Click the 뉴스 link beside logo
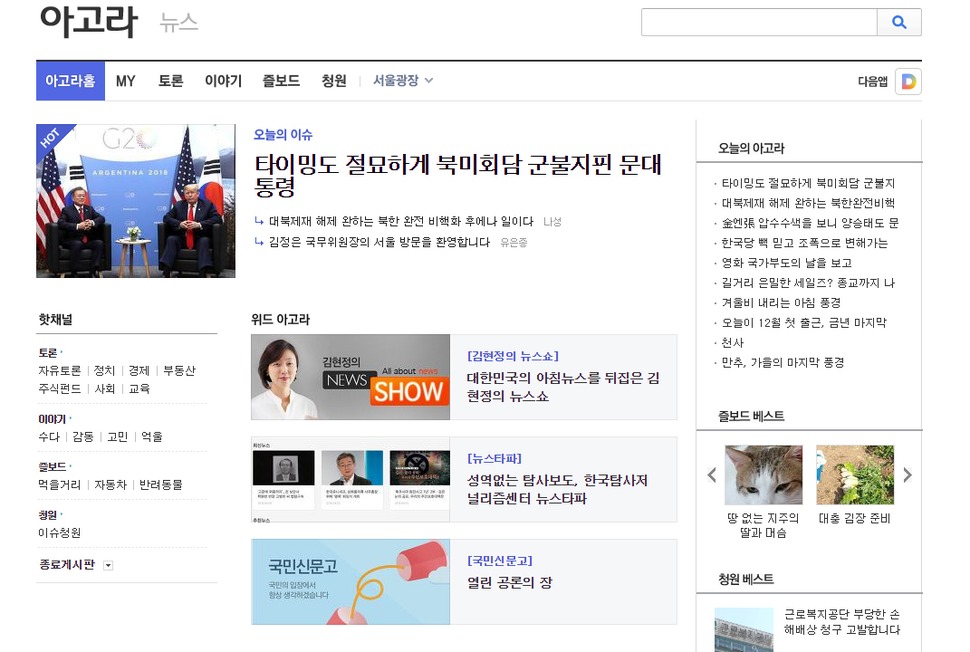This screenshot has height=652, width=970. click(179, 23)
